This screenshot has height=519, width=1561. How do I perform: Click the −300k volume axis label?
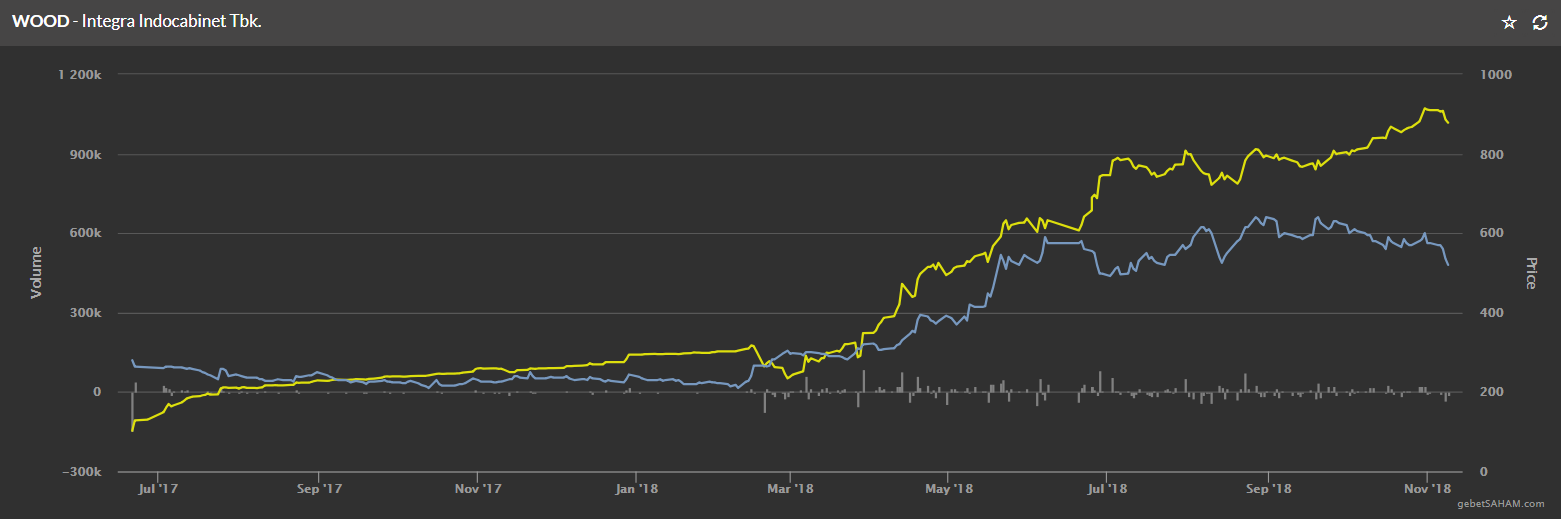(79, 472)
